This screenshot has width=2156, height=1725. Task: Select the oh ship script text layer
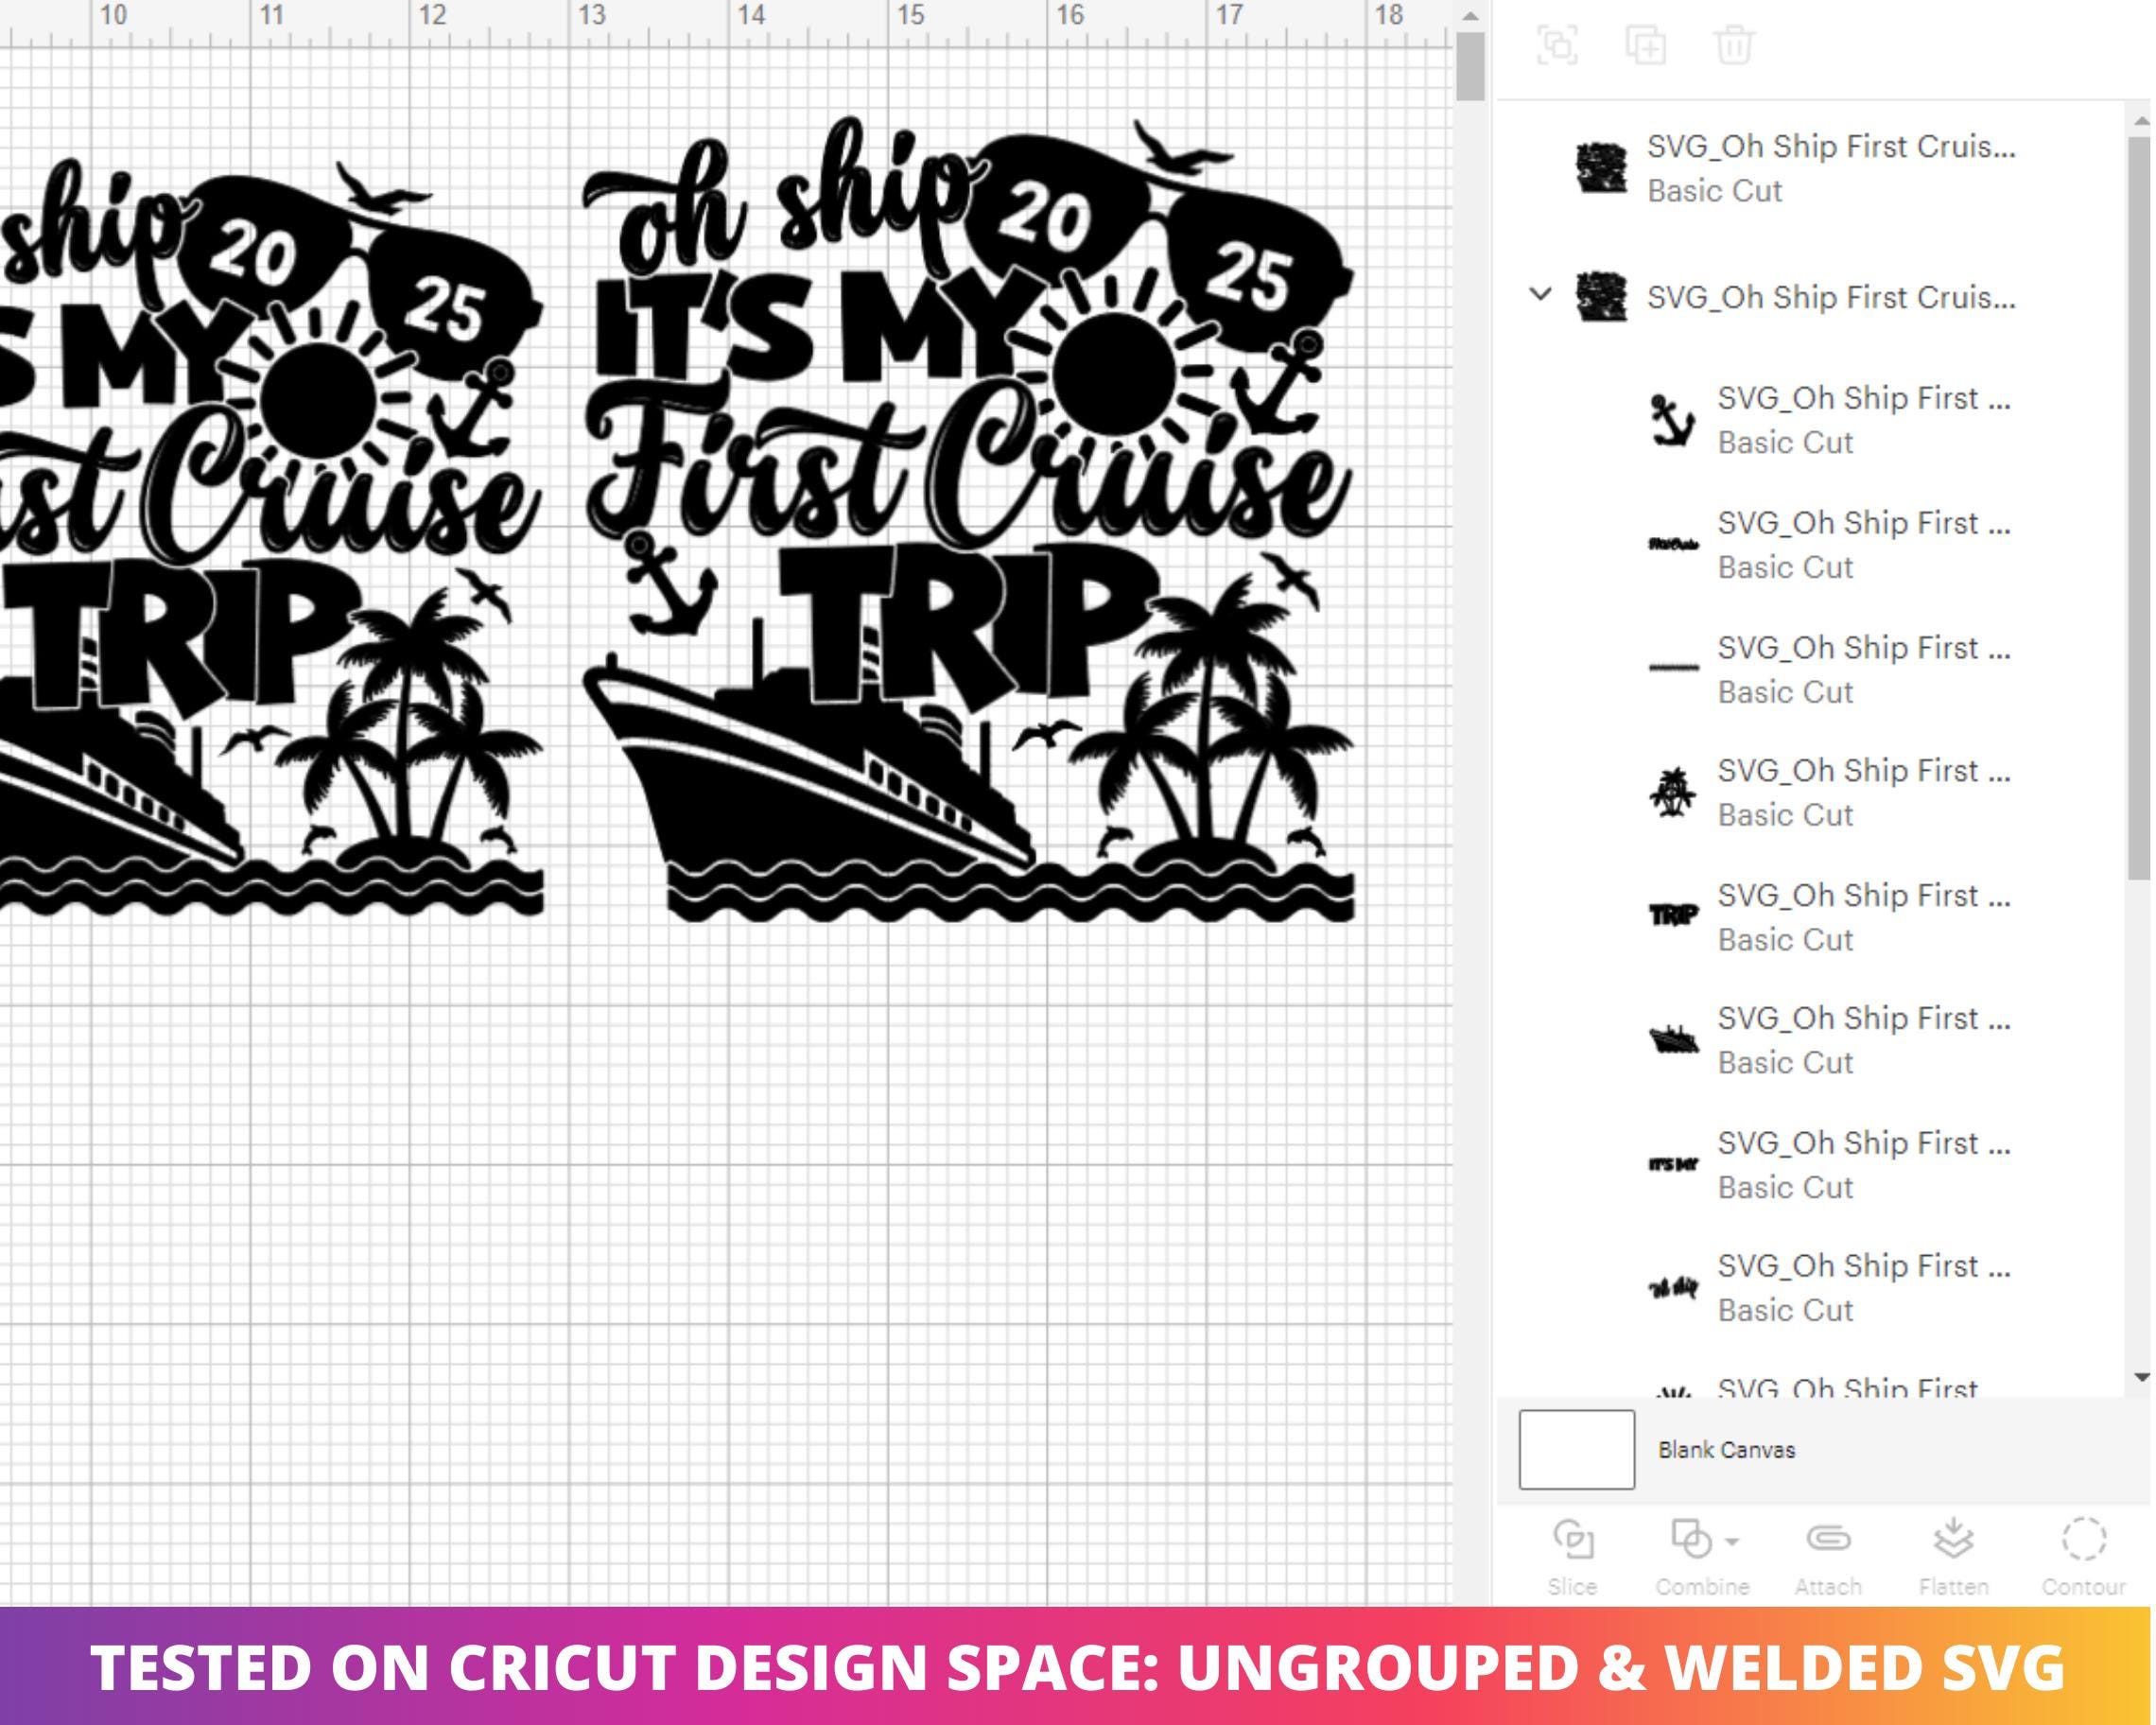point(1830,1288)
